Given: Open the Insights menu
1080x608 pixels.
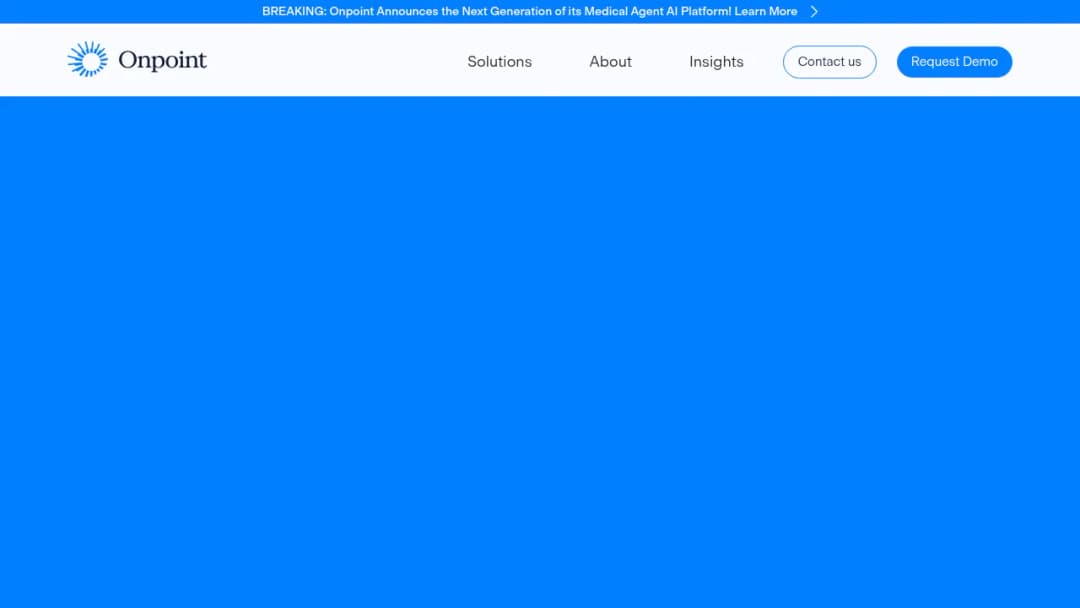Looking at the screenshot, I should tap(716, 62).
